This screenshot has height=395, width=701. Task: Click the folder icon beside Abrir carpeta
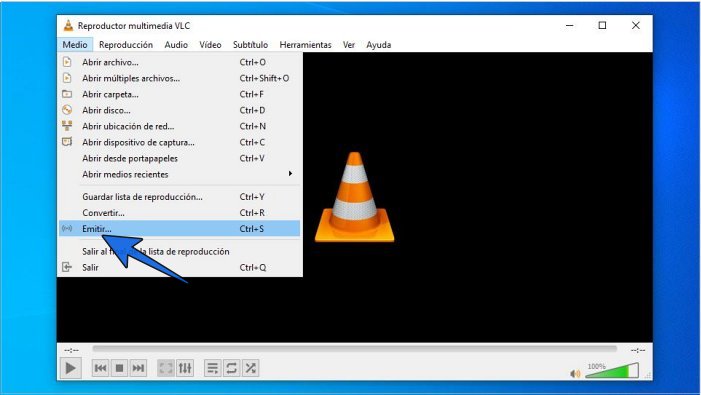click(67, 94)
